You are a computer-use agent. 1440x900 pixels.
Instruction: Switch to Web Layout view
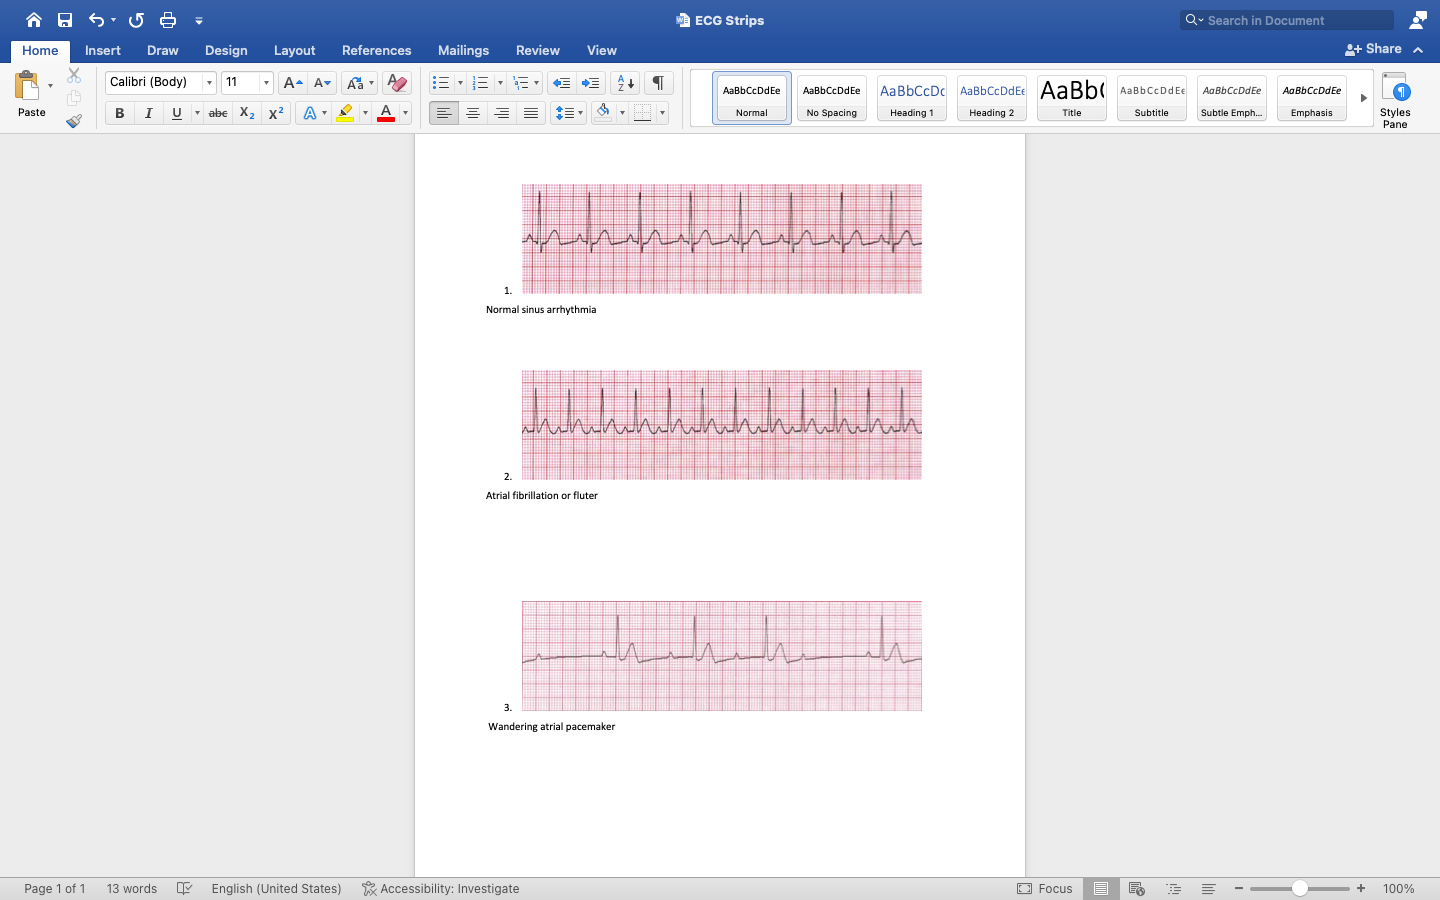[1136, 888]
